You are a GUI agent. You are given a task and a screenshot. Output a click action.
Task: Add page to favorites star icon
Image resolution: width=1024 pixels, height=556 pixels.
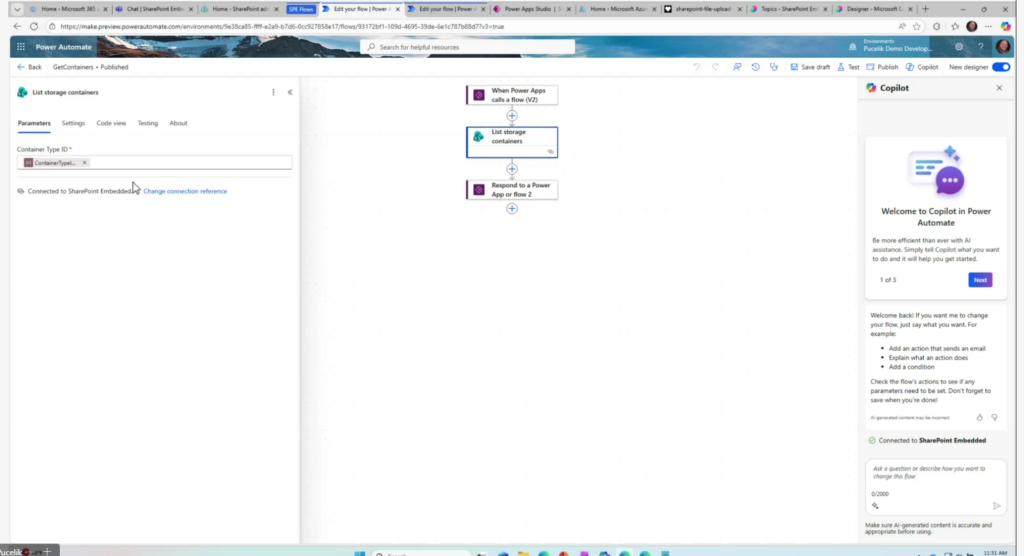pos(917,27)
